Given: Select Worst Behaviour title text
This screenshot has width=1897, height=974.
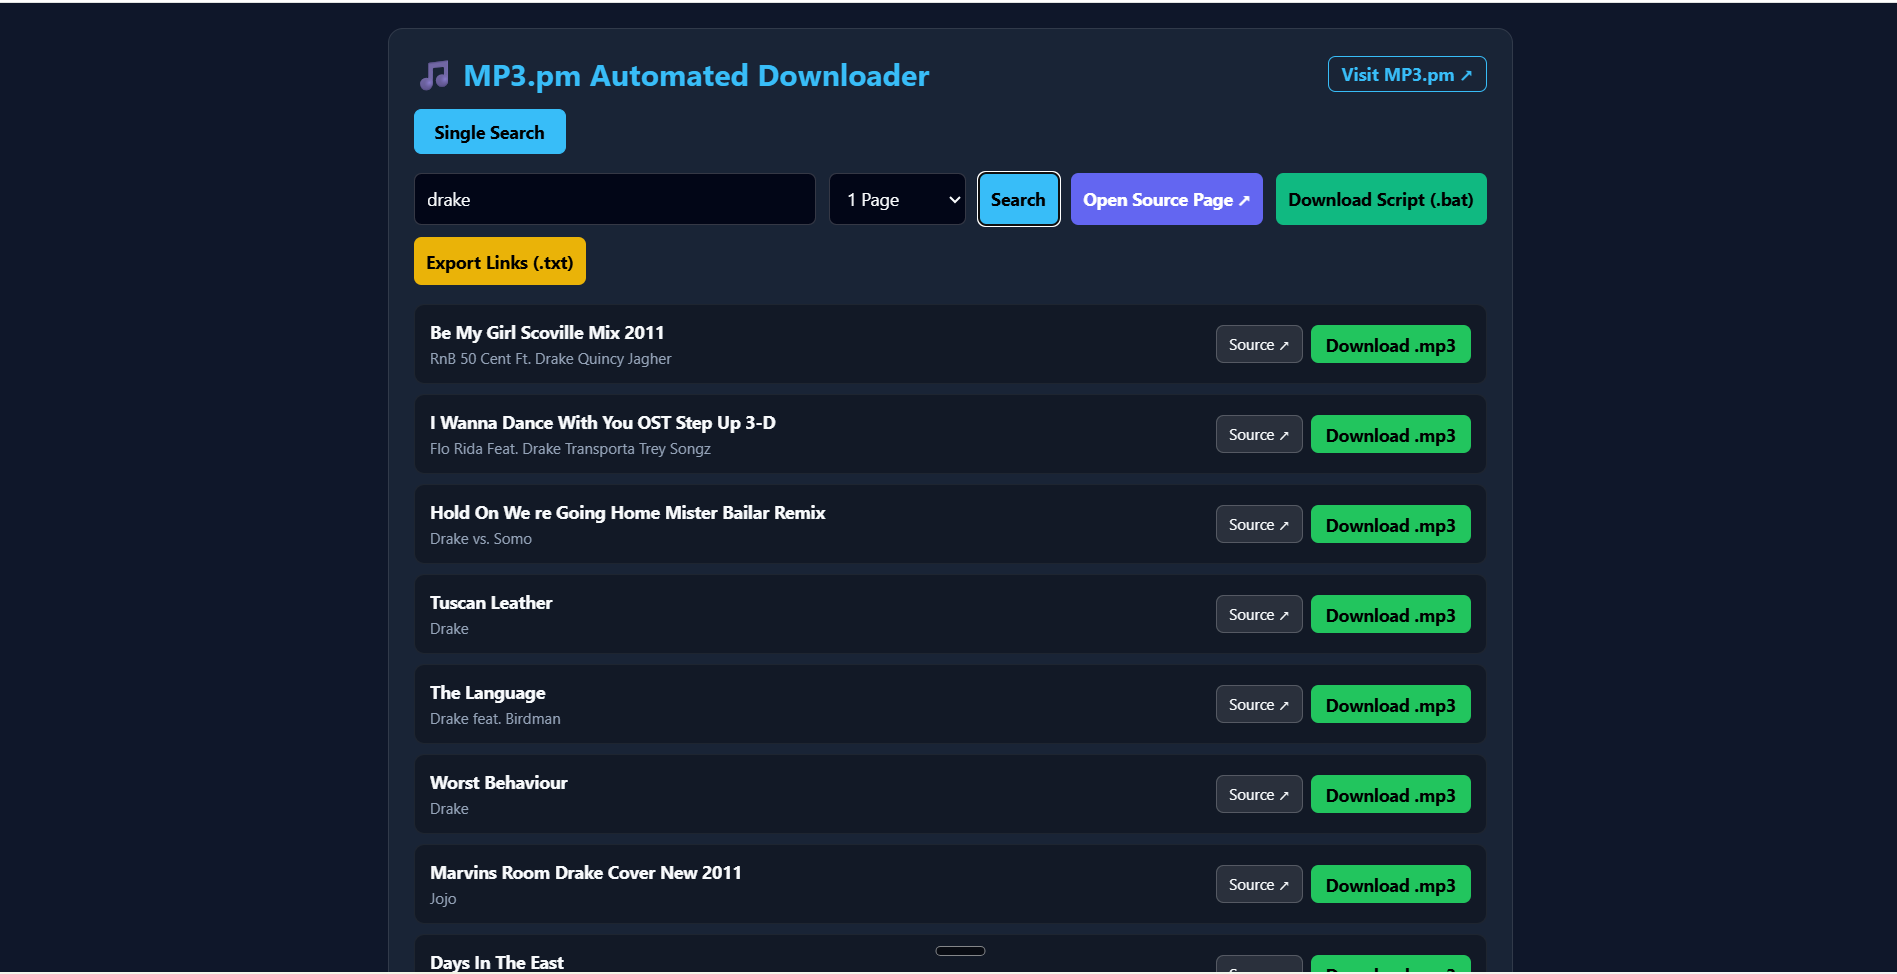Looking at the screenshot, I should pos(499,782).
